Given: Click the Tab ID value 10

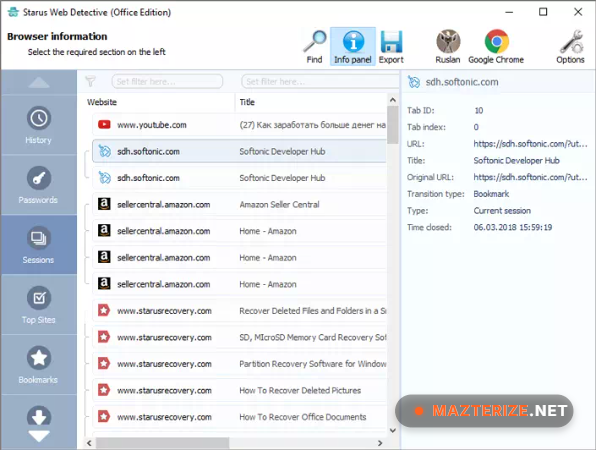Looking at the screenshot, I should click(x=479, y=110).
